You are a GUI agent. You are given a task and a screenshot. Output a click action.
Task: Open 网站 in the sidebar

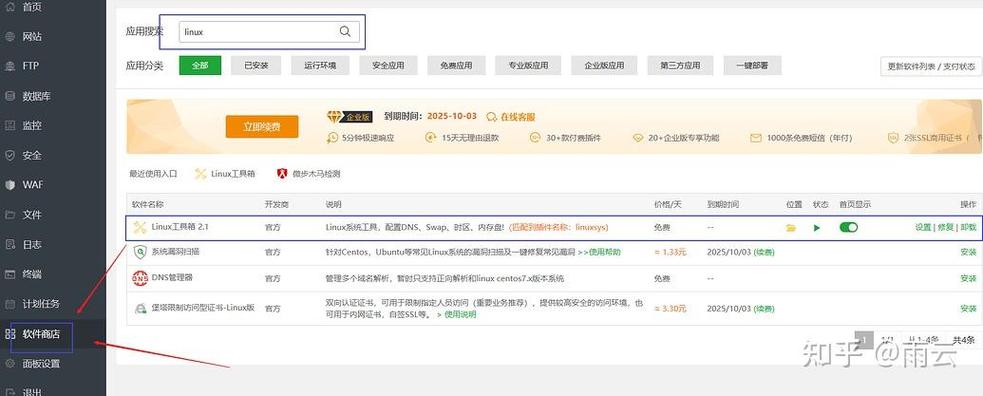tap(32, 36)
